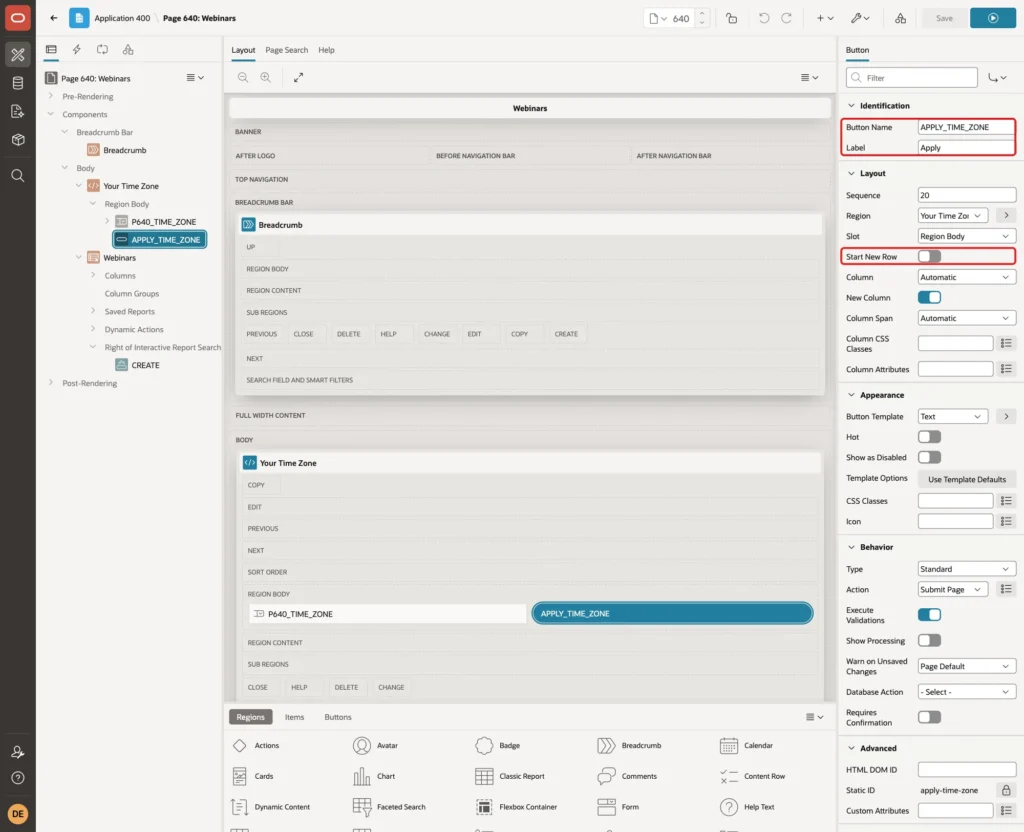Viewport: 1024px width, 832px height.
Task: Switch to Processing tab icon
Action: (103, 50)
